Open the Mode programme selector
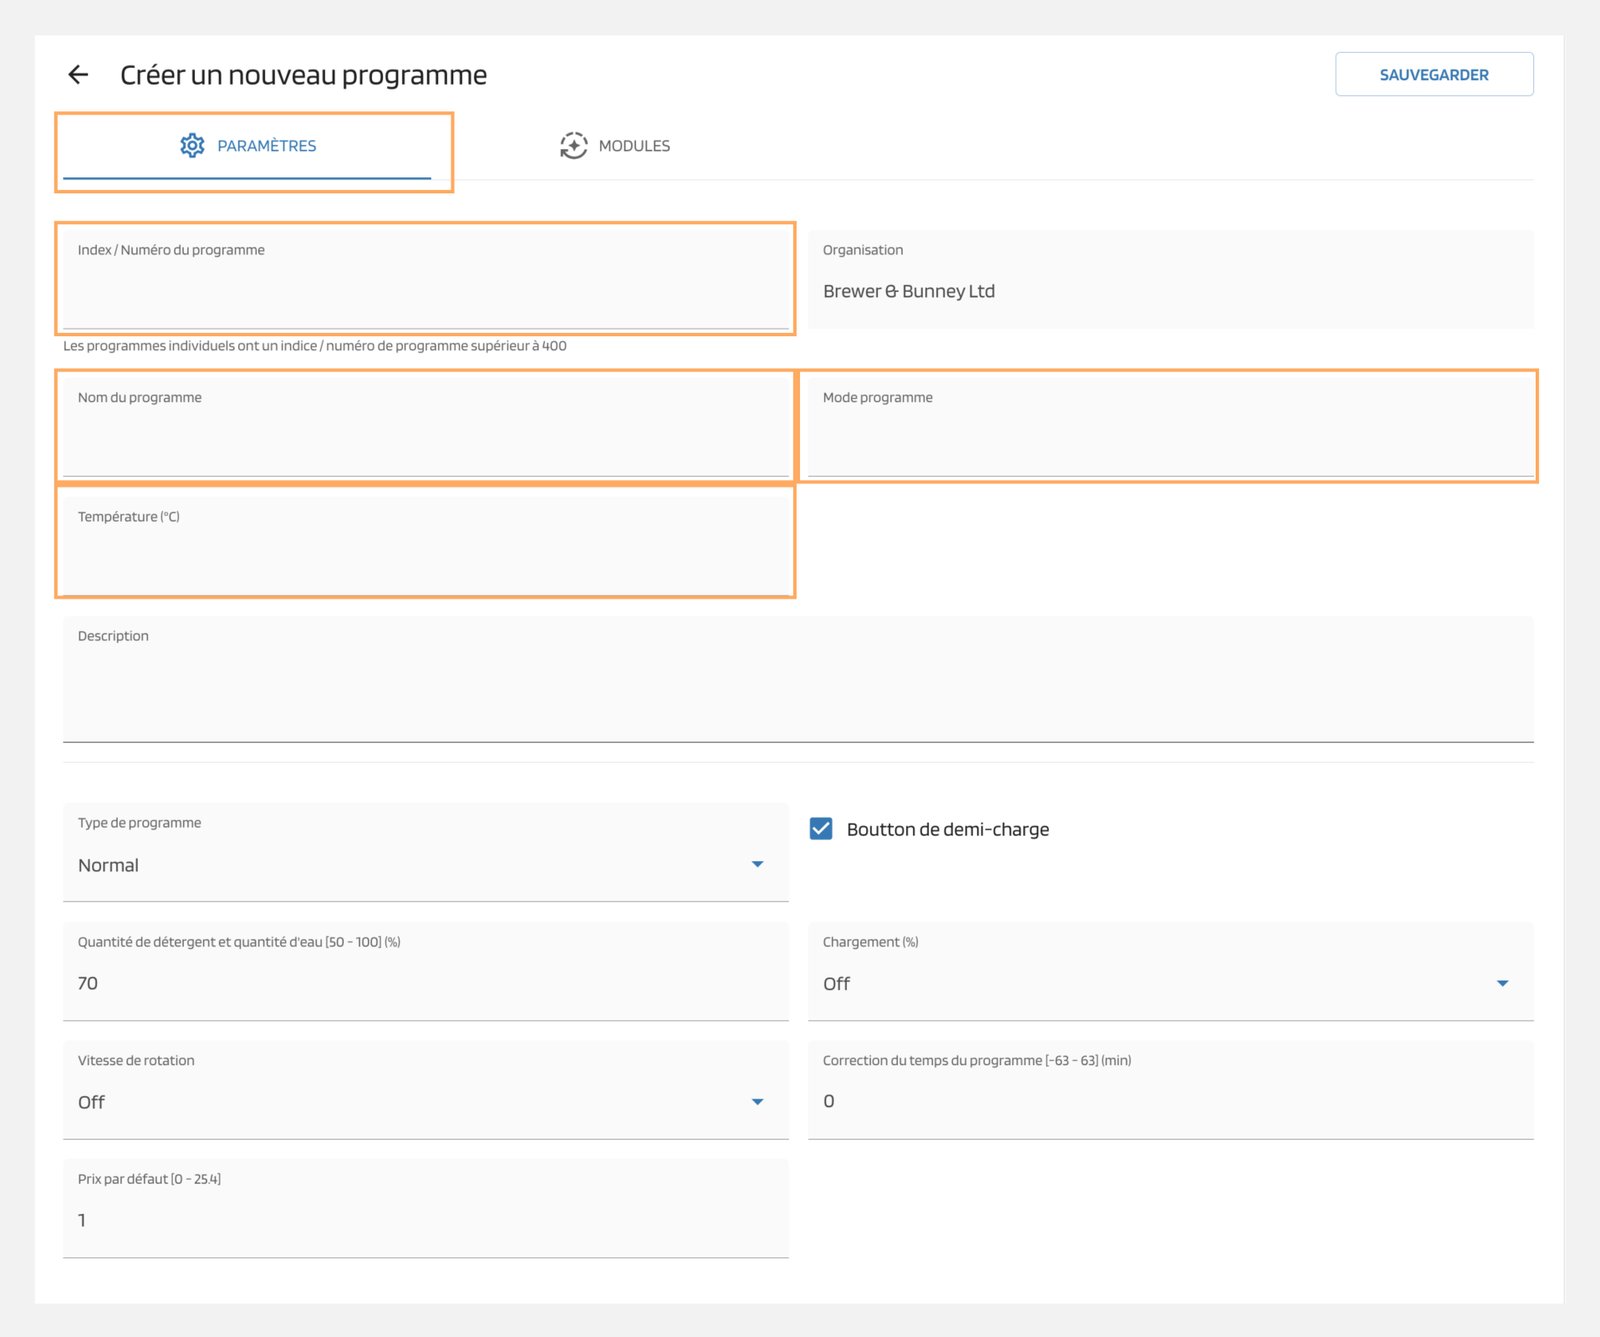Image resolution: width=1600 pixels, height=1337 pixels. (1170, 436)
